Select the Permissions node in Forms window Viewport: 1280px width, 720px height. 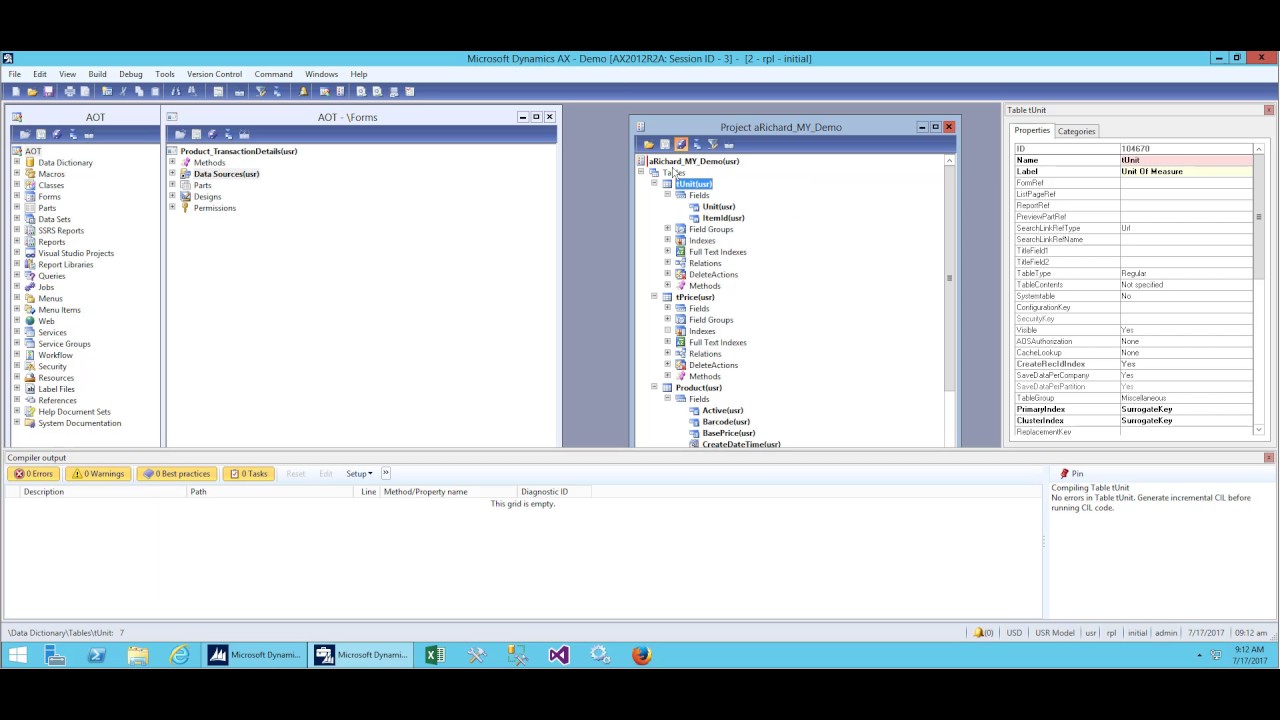pyautogui.click(x=214, y=208)
